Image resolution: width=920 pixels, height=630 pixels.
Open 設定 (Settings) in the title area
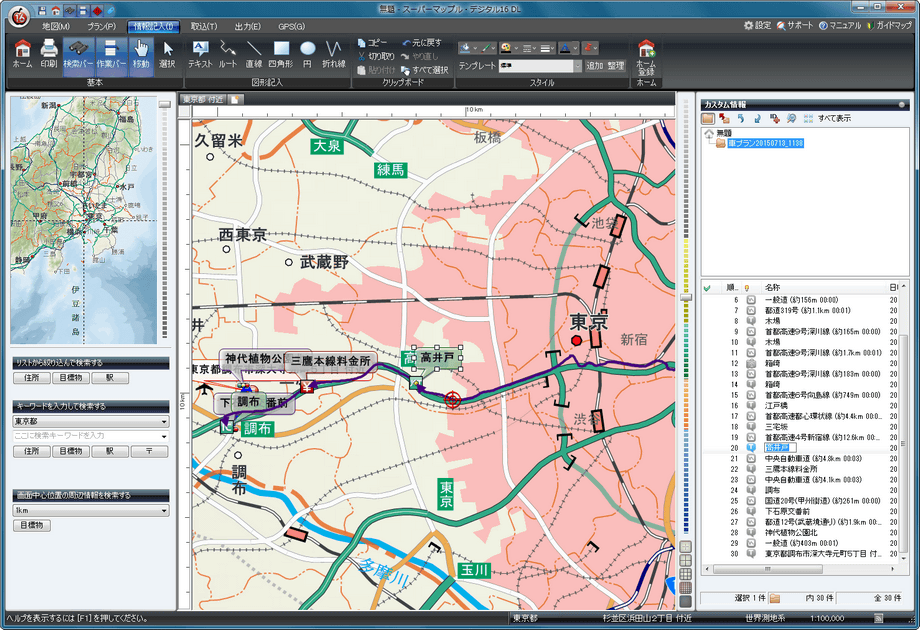(757, 25)
